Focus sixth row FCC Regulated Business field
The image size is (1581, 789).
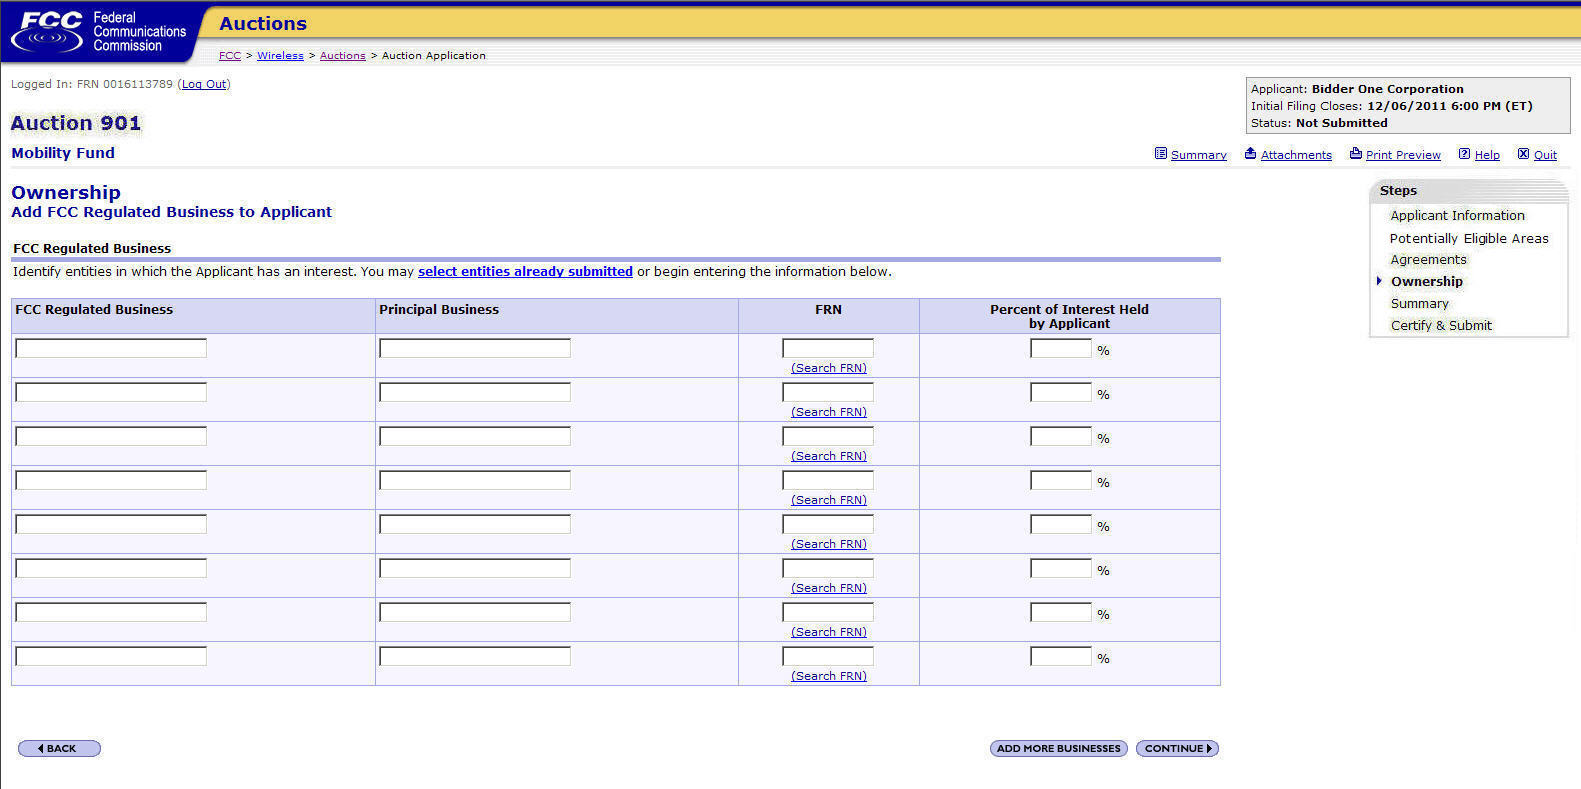(111, 568)
